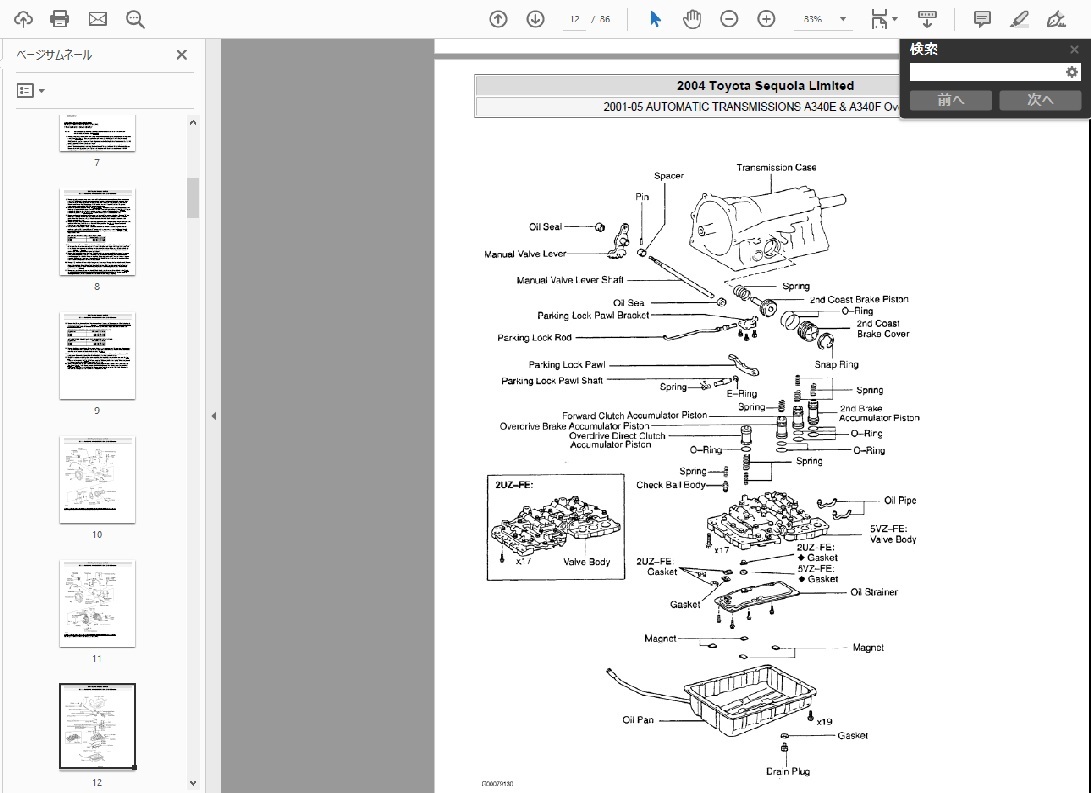Image resolution: width=1091 pixels, height=793 pixels.
Task: Click the thumbnail panel scrollbar thumb
Action: click(193, 198)
